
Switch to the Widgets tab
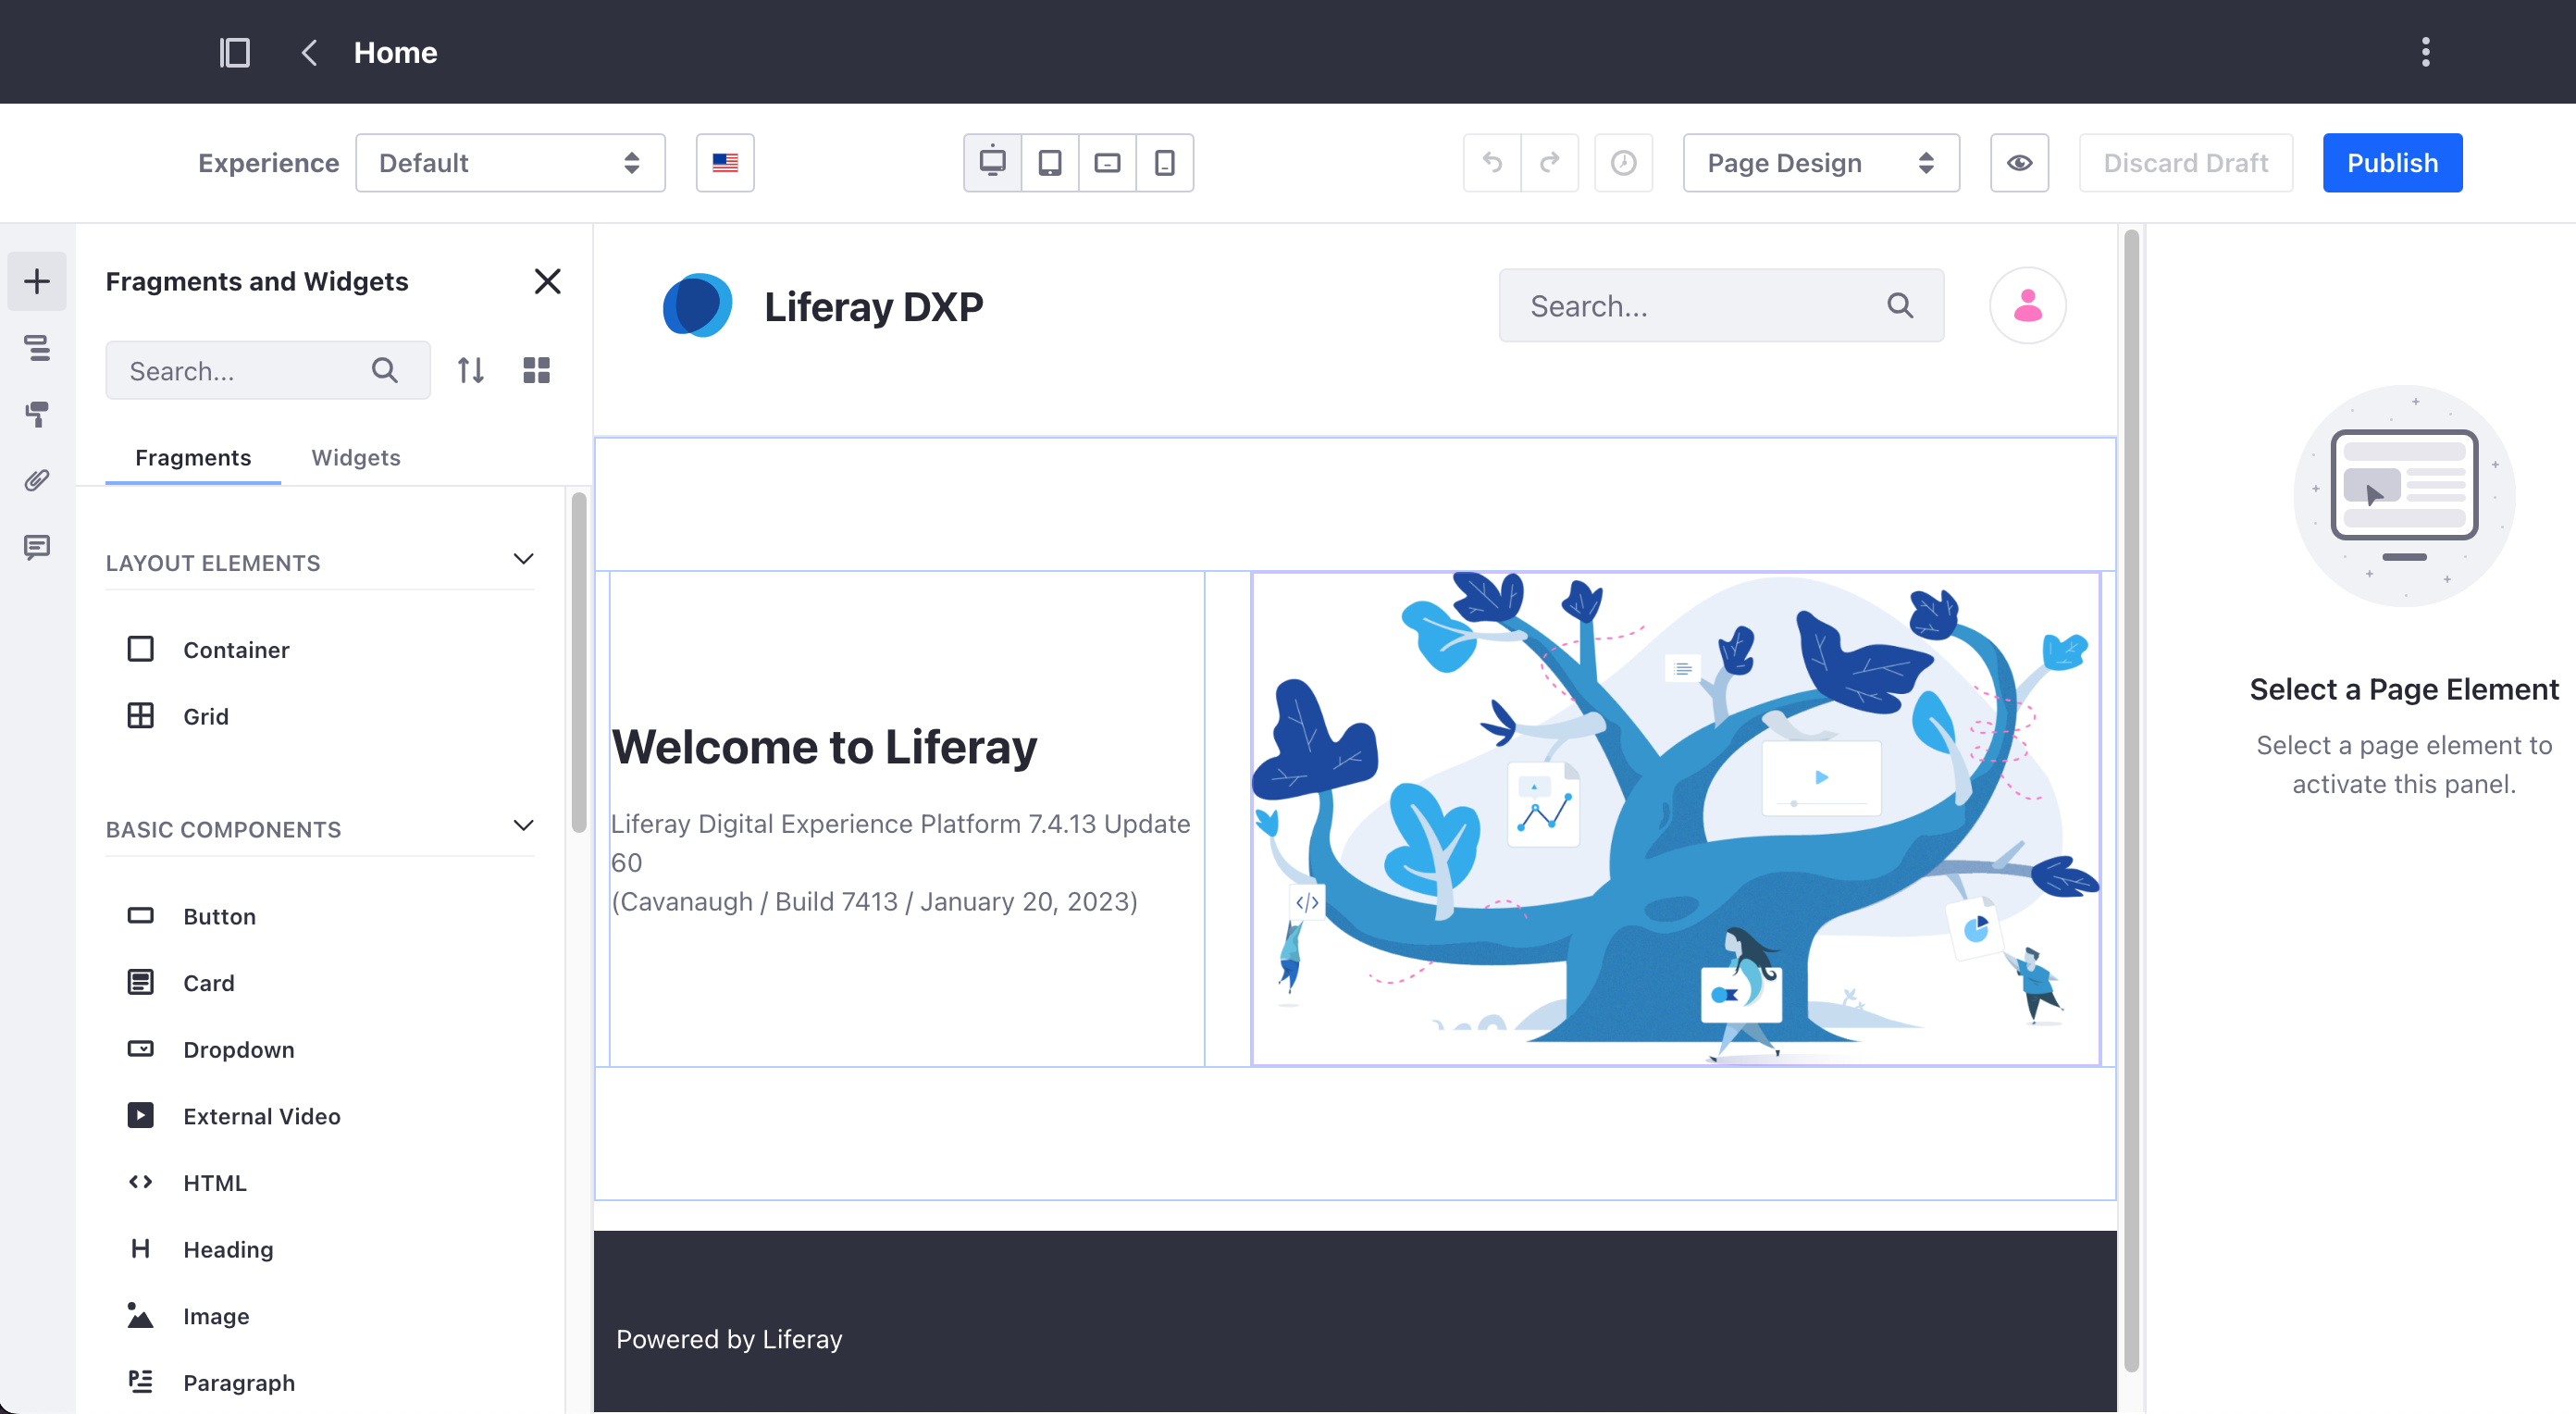point(355,456)
